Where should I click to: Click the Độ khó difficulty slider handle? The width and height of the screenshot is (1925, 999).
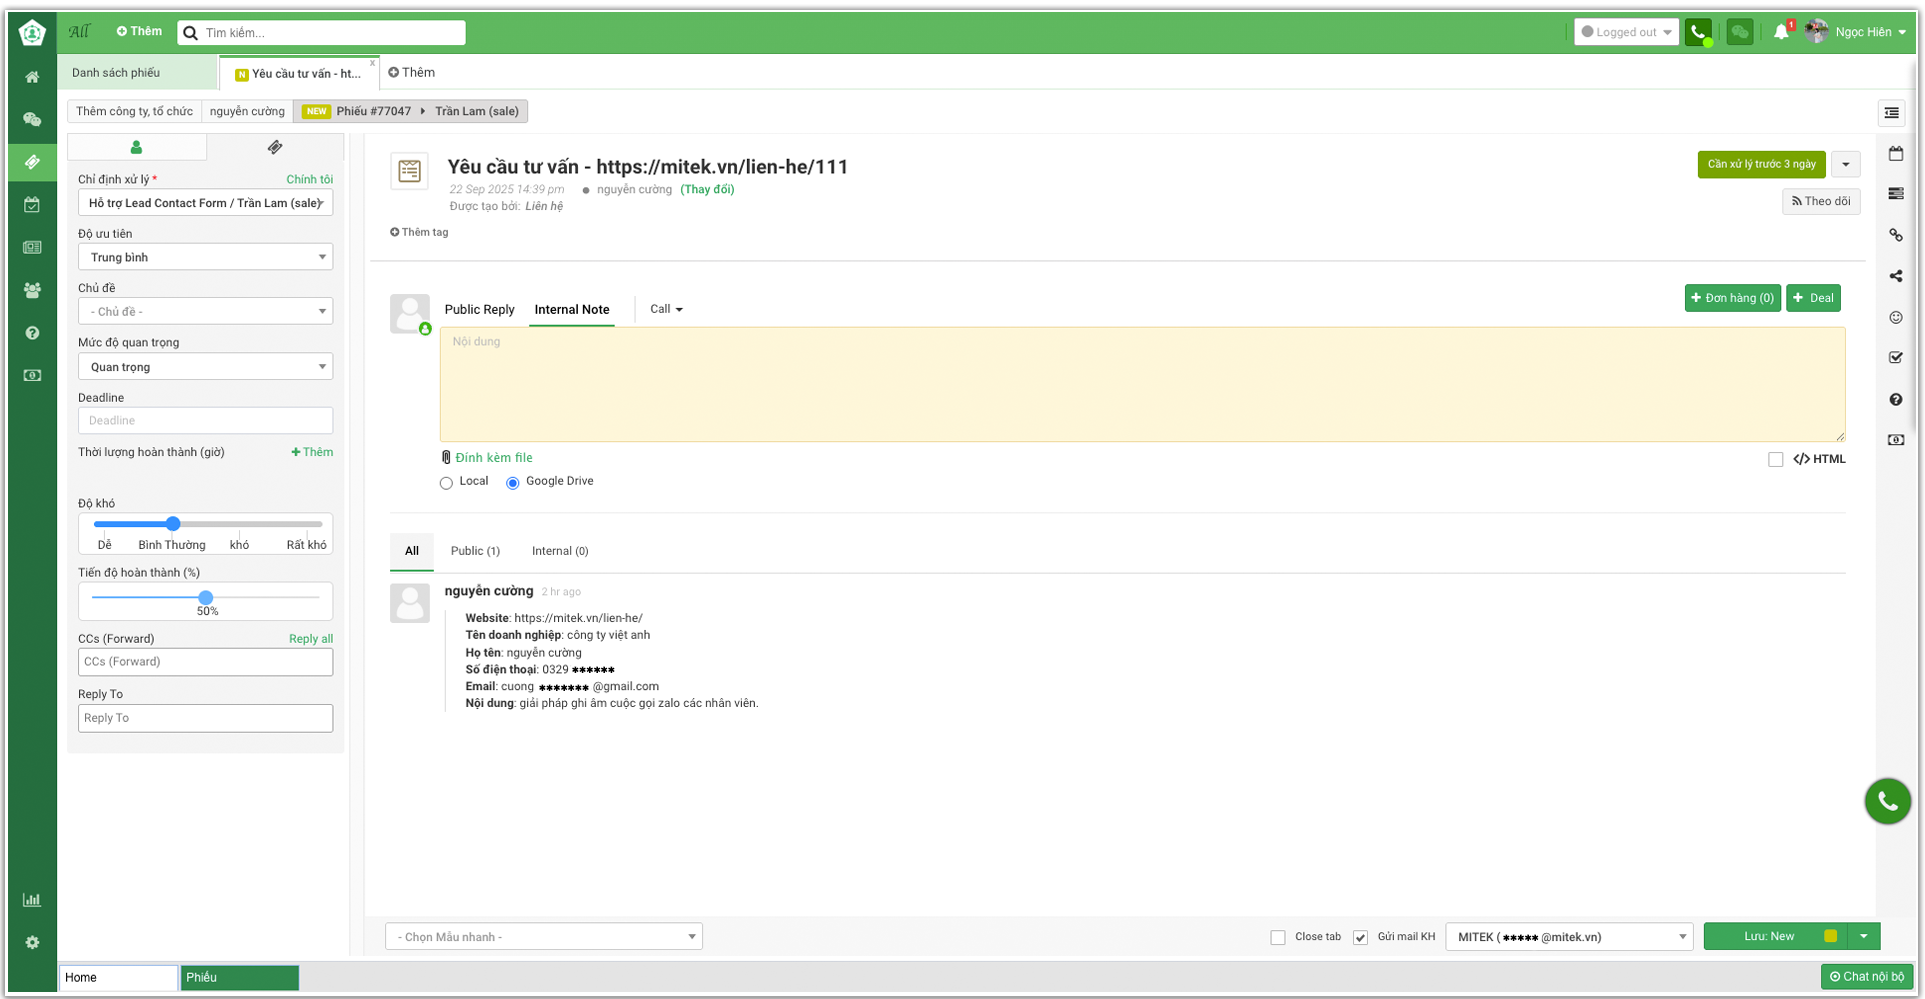173,524
